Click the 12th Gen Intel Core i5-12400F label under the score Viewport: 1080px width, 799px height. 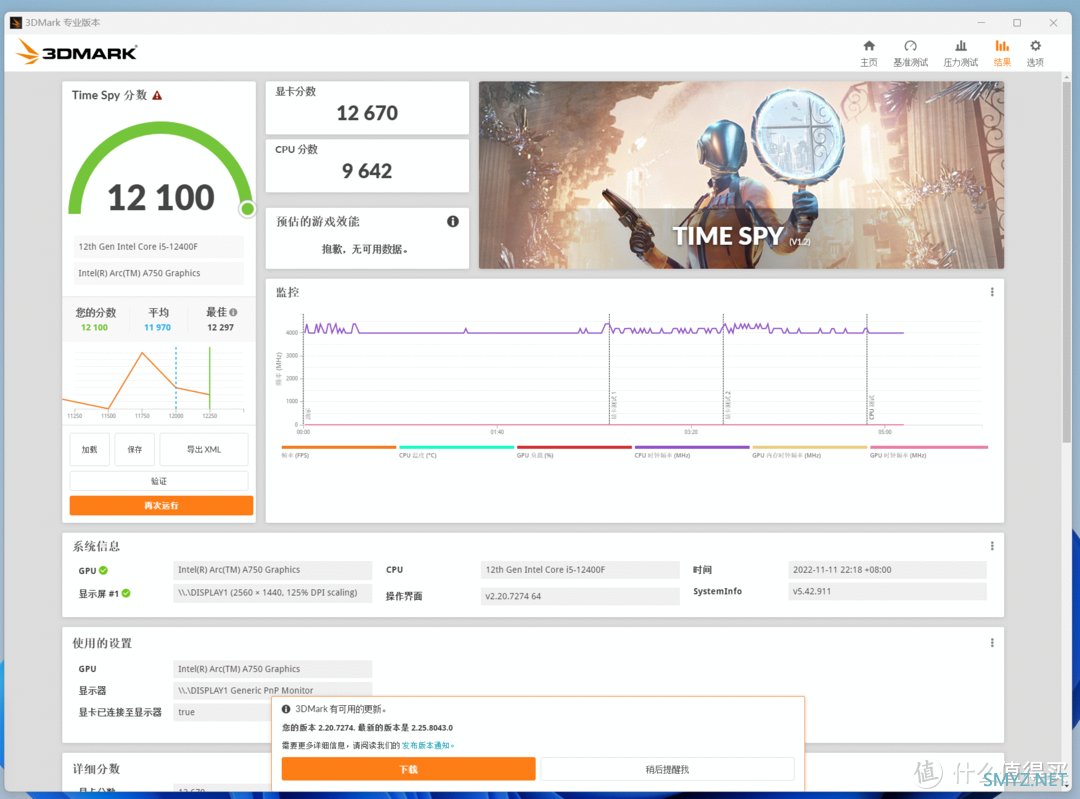(158, 247)
